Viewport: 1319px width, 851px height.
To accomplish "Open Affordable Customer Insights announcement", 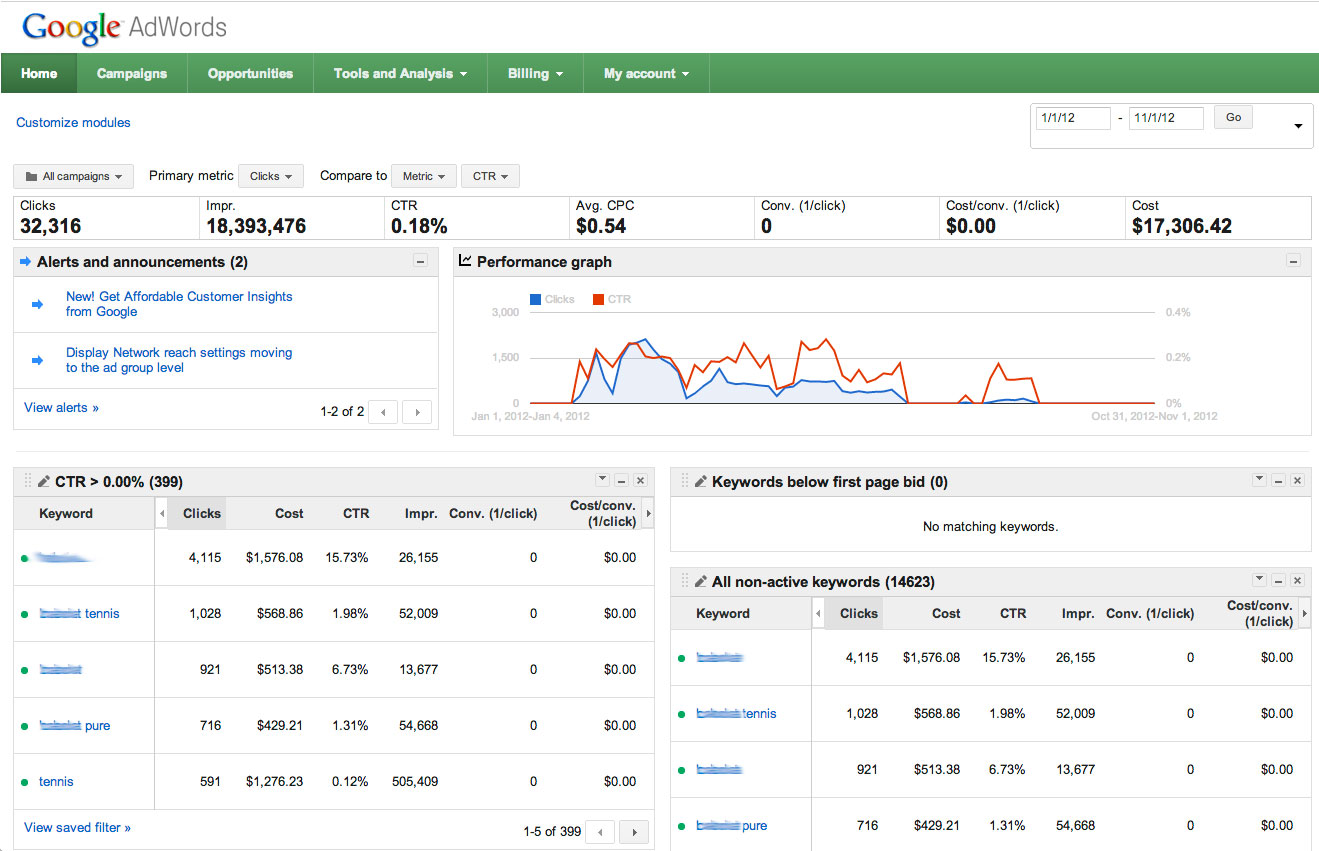I will tap(179, 304).
